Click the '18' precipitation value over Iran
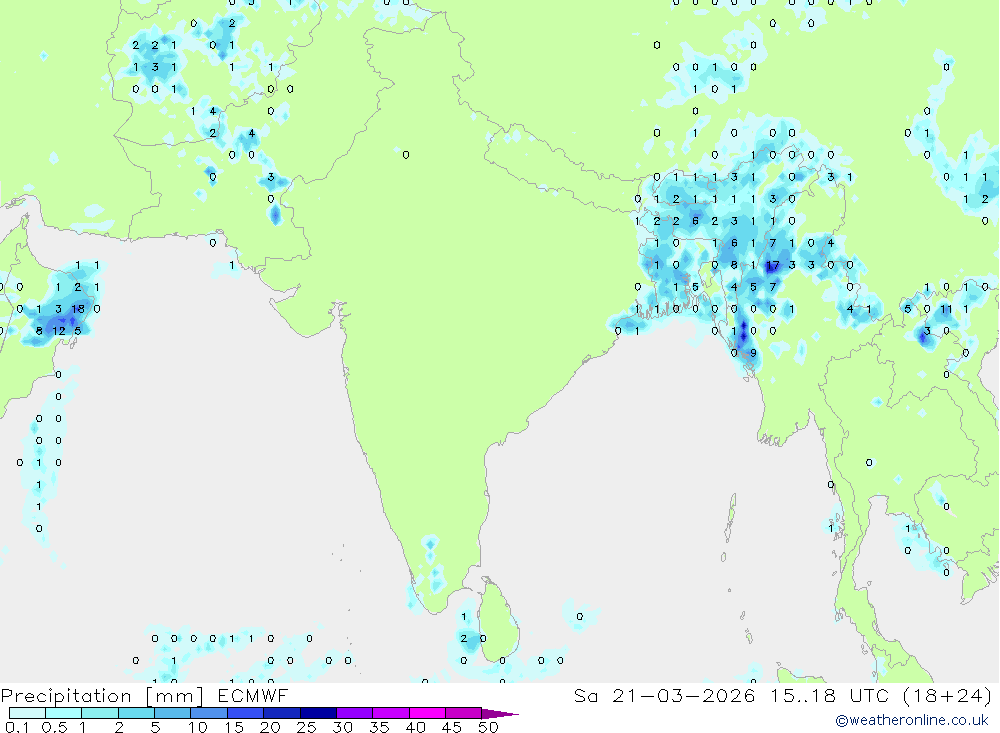 [x=78, y=309]
